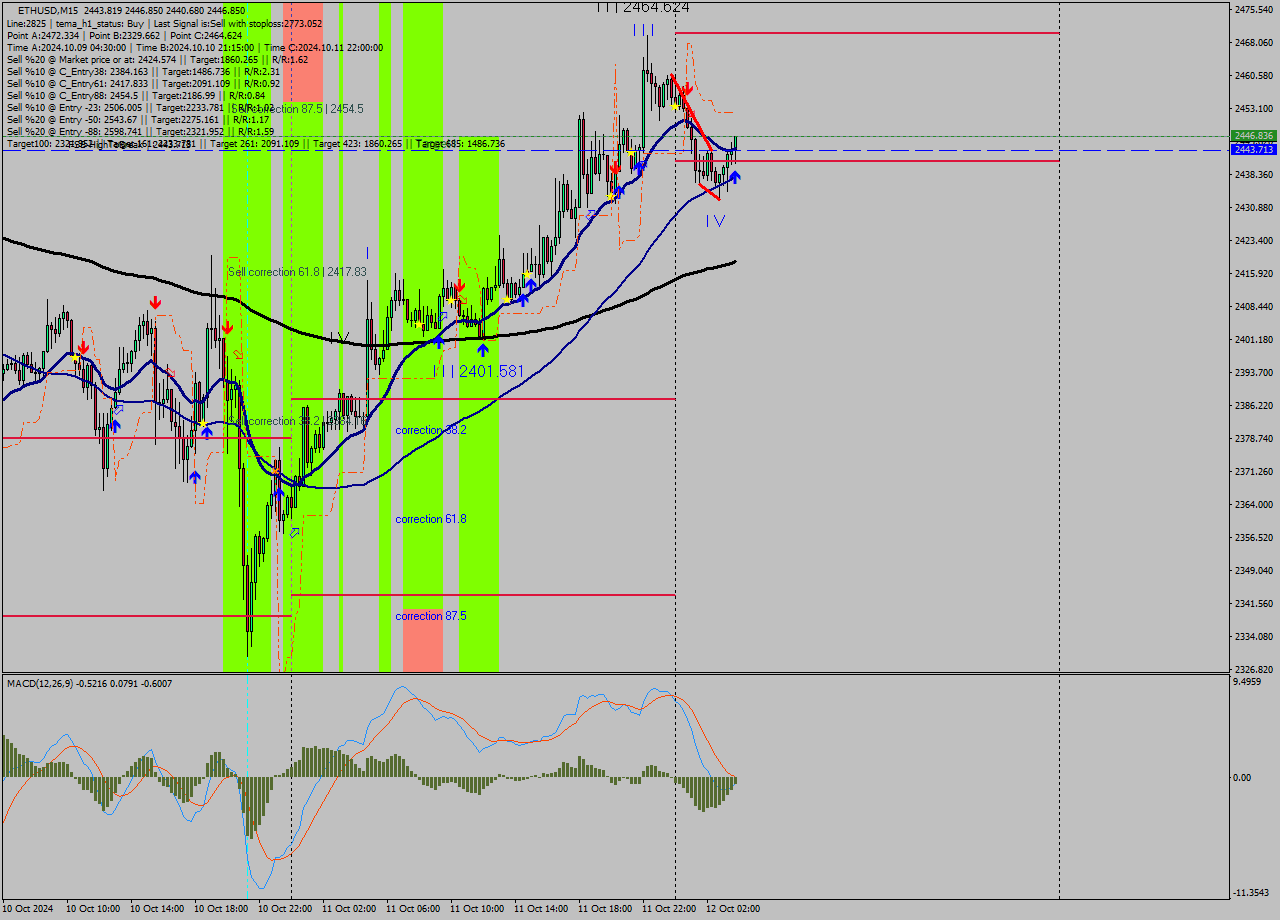Image resolution: width=1280 pixels, height=920 pixels.
Task: Click the 2460.590 price axis label
Action: (1254, 75)
